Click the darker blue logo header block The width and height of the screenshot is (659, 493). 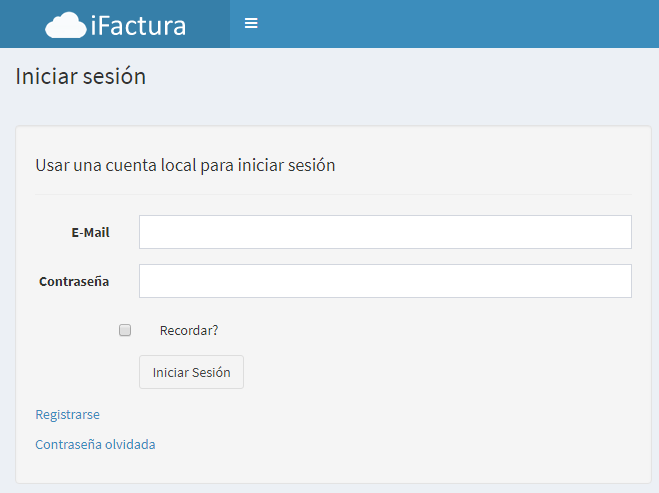115,24
